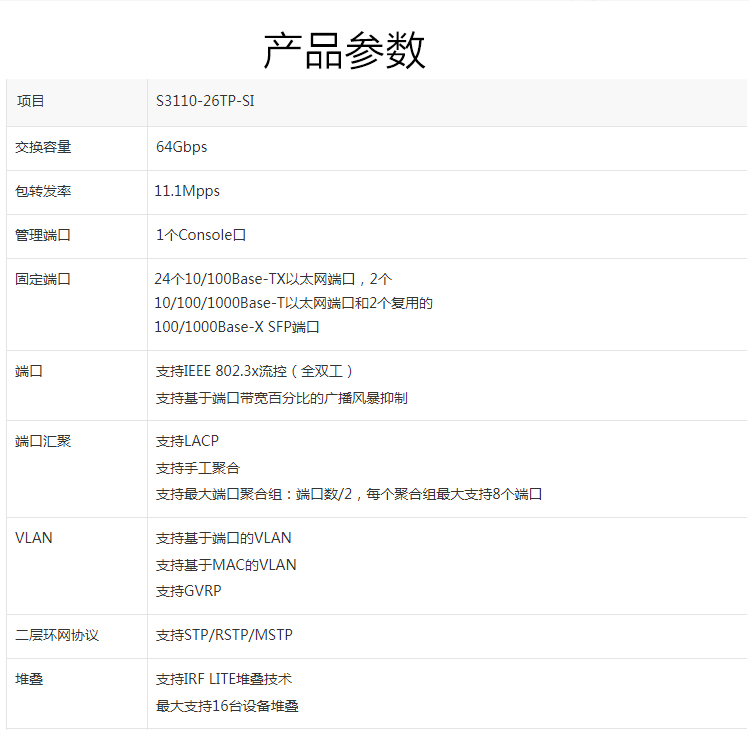Select the 二层环网协议 row label
The image size is (750, 730).
pos(57,635)
